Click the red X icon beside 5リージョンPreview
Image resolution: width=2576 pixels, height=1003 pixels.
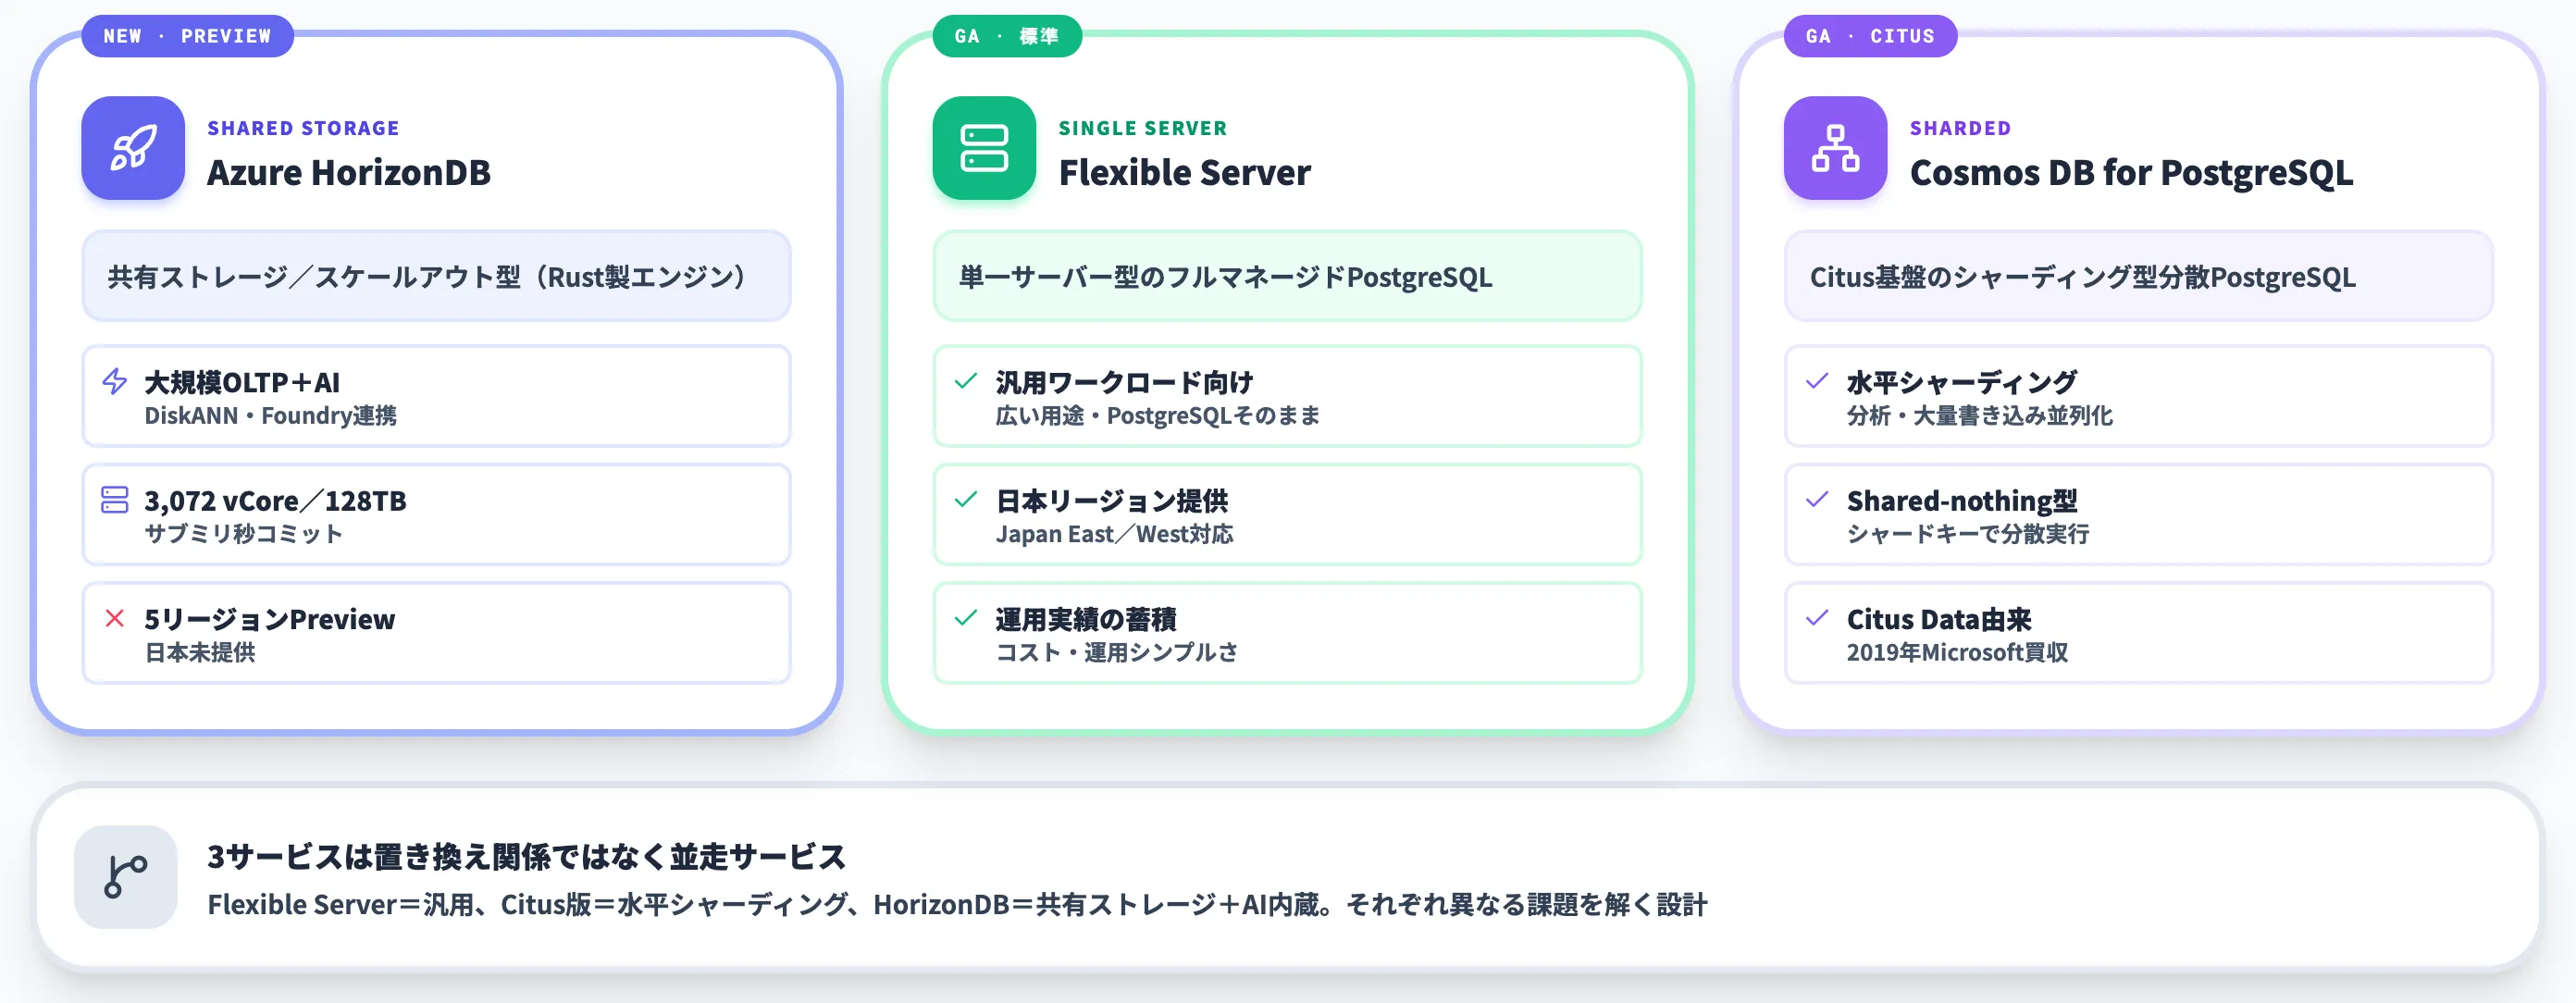[x=115, y=618]
